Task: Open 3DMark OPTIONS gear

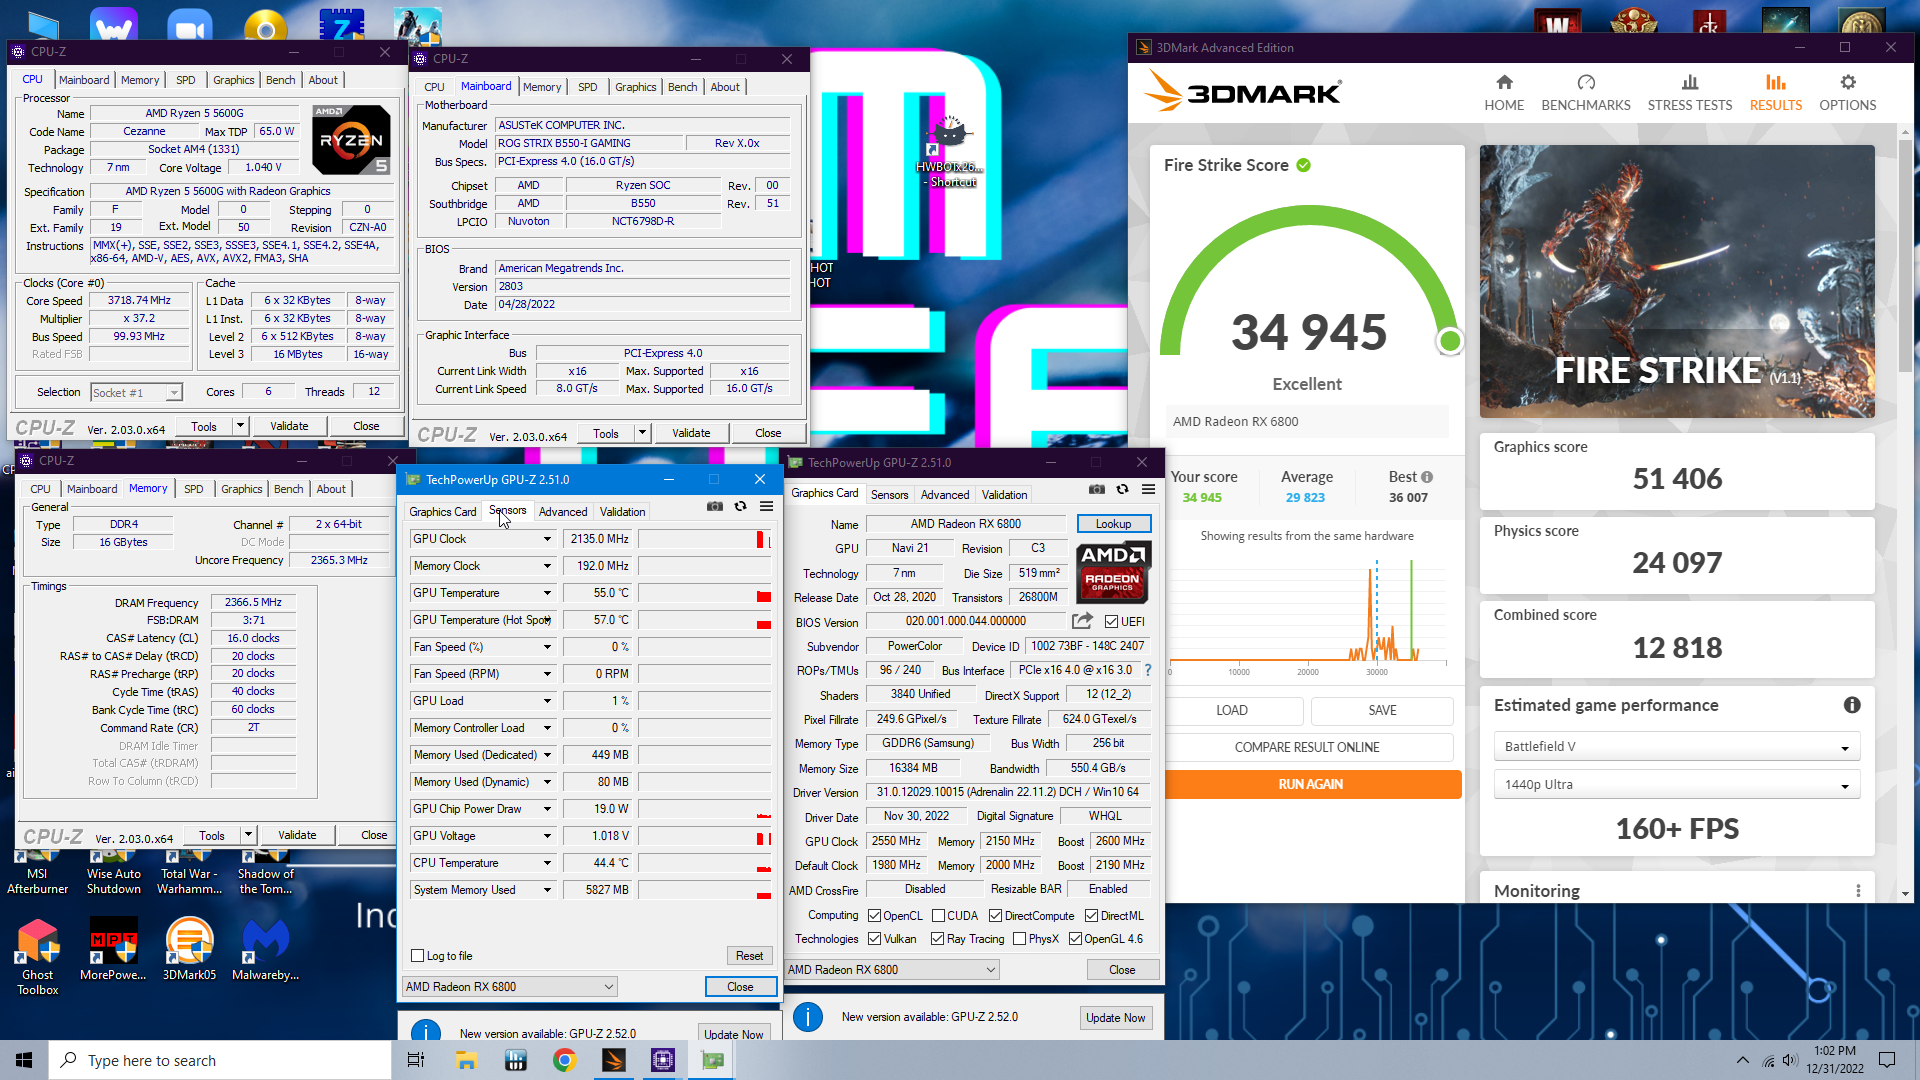Action: (x=1847, y=92)
